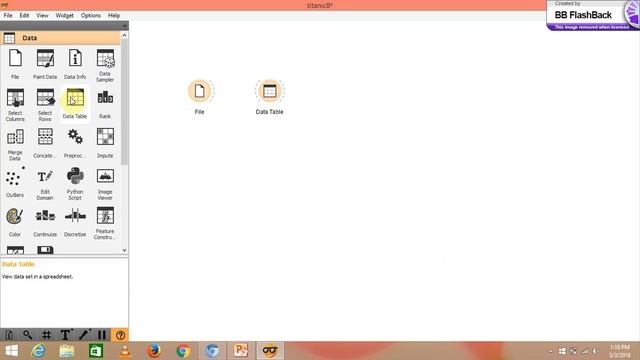The height and width of the screenshot is (360, 640).
Task: Click the zoom magnifier tool in bottom toolbar
Action: pos(28,335)
